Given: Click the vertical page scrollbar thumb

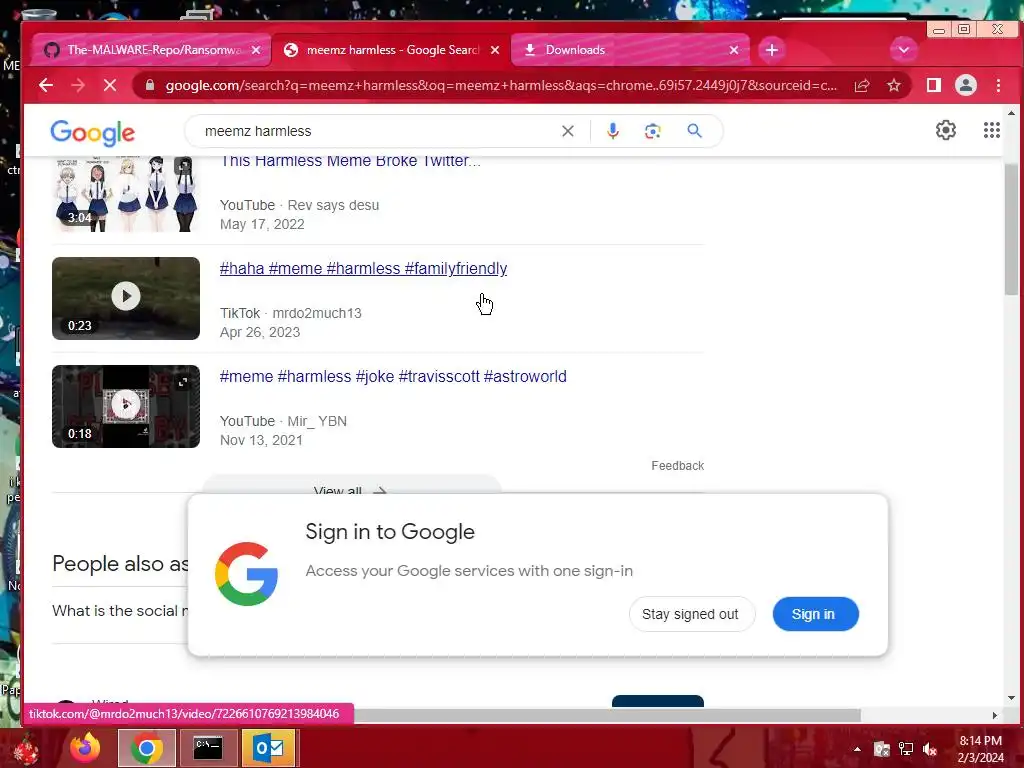Looking at the screenshot, I should pyautogui.click(x=1011, y=229).
